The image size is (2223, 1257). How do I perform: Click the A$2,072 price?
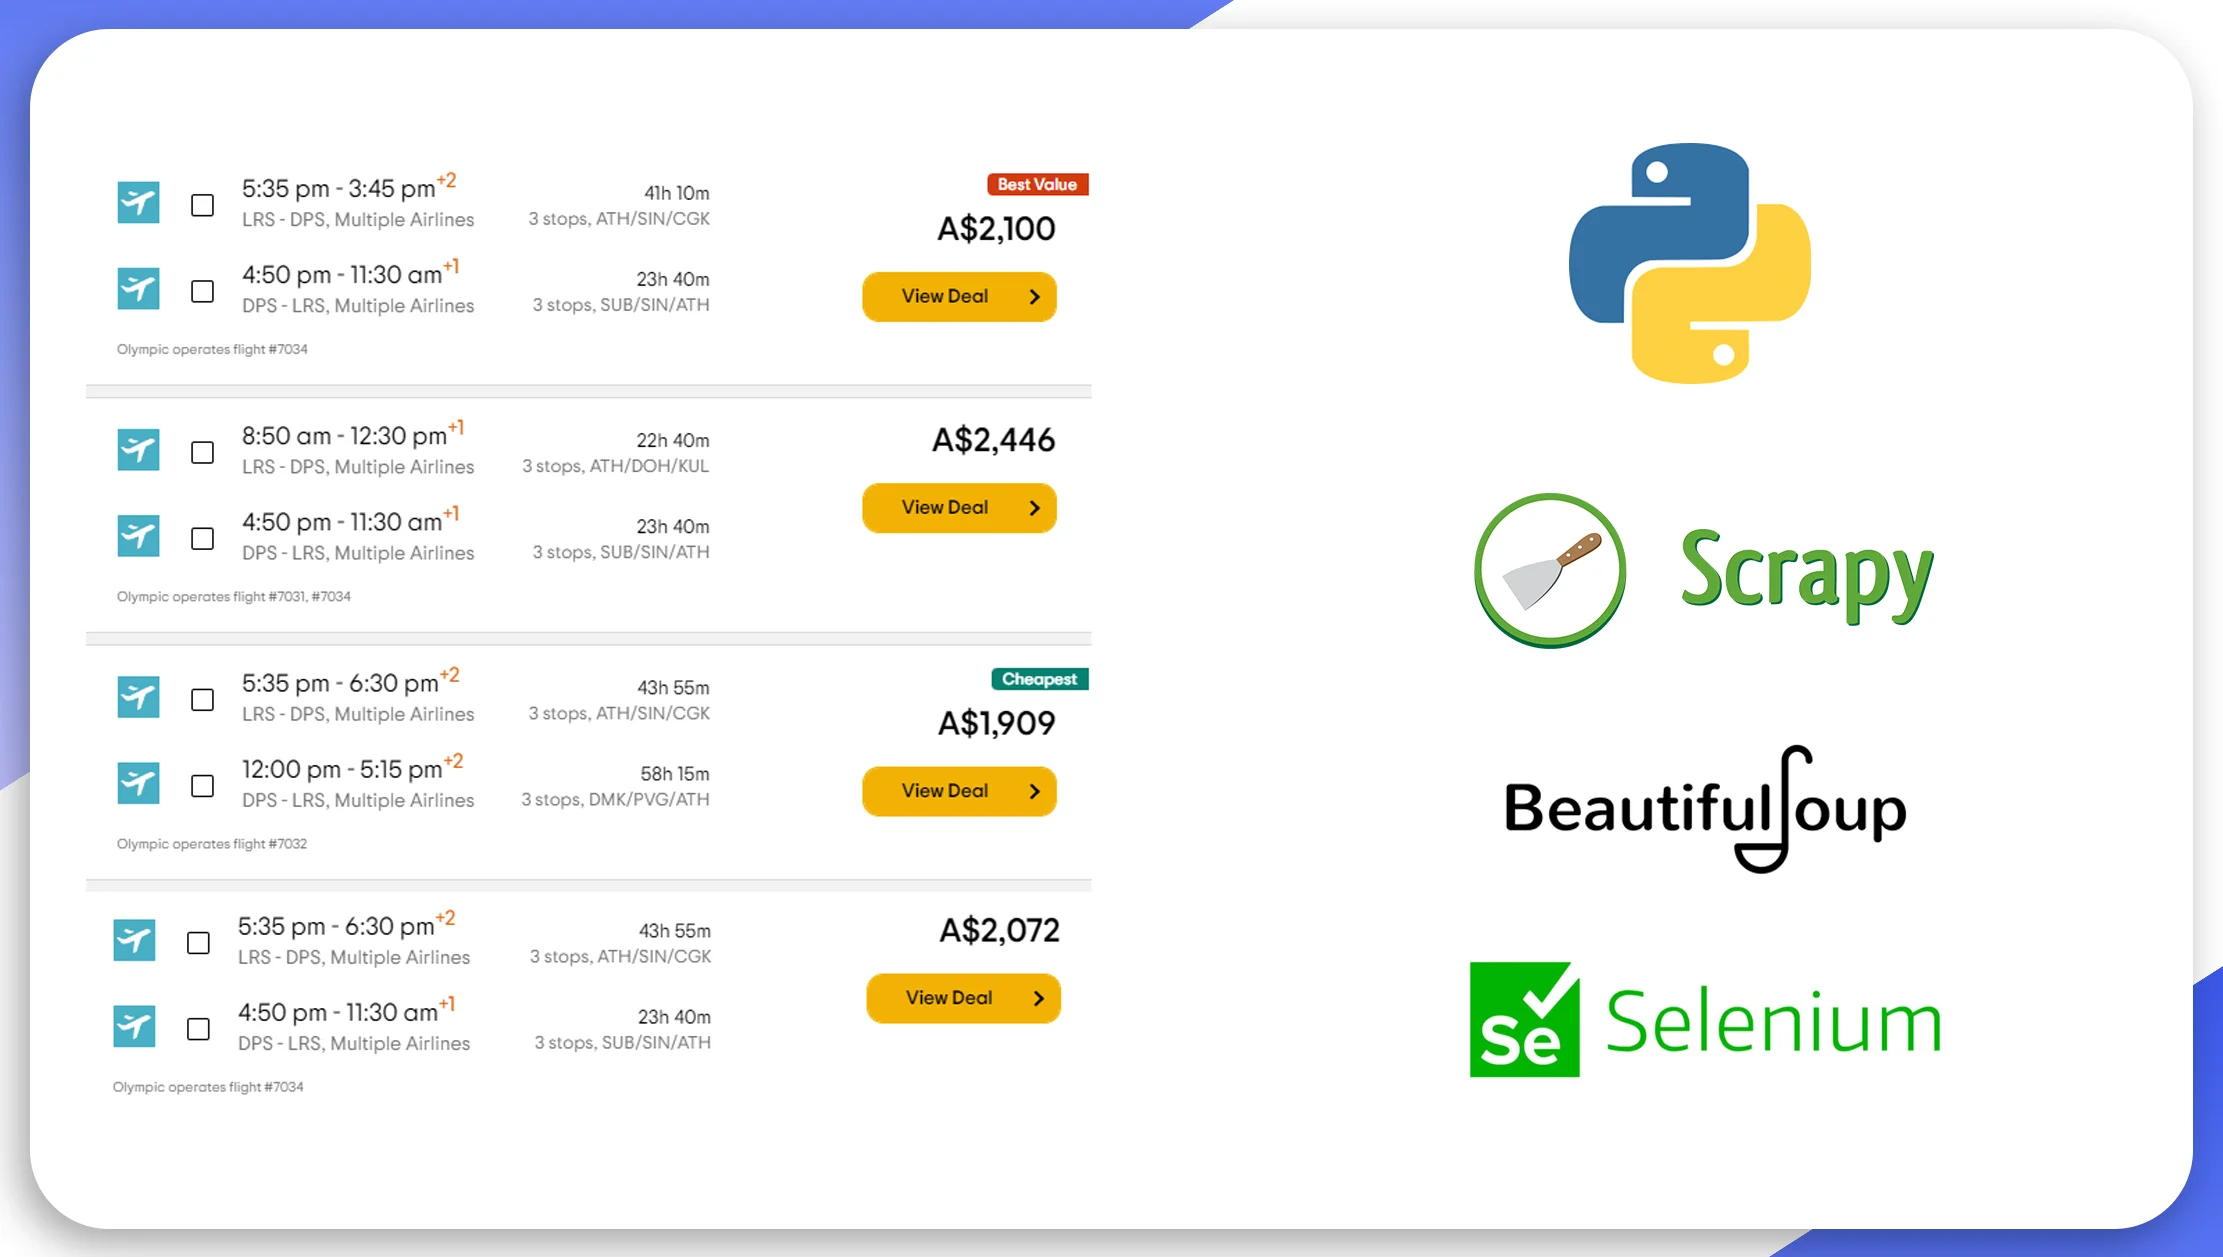click(999, 931)
